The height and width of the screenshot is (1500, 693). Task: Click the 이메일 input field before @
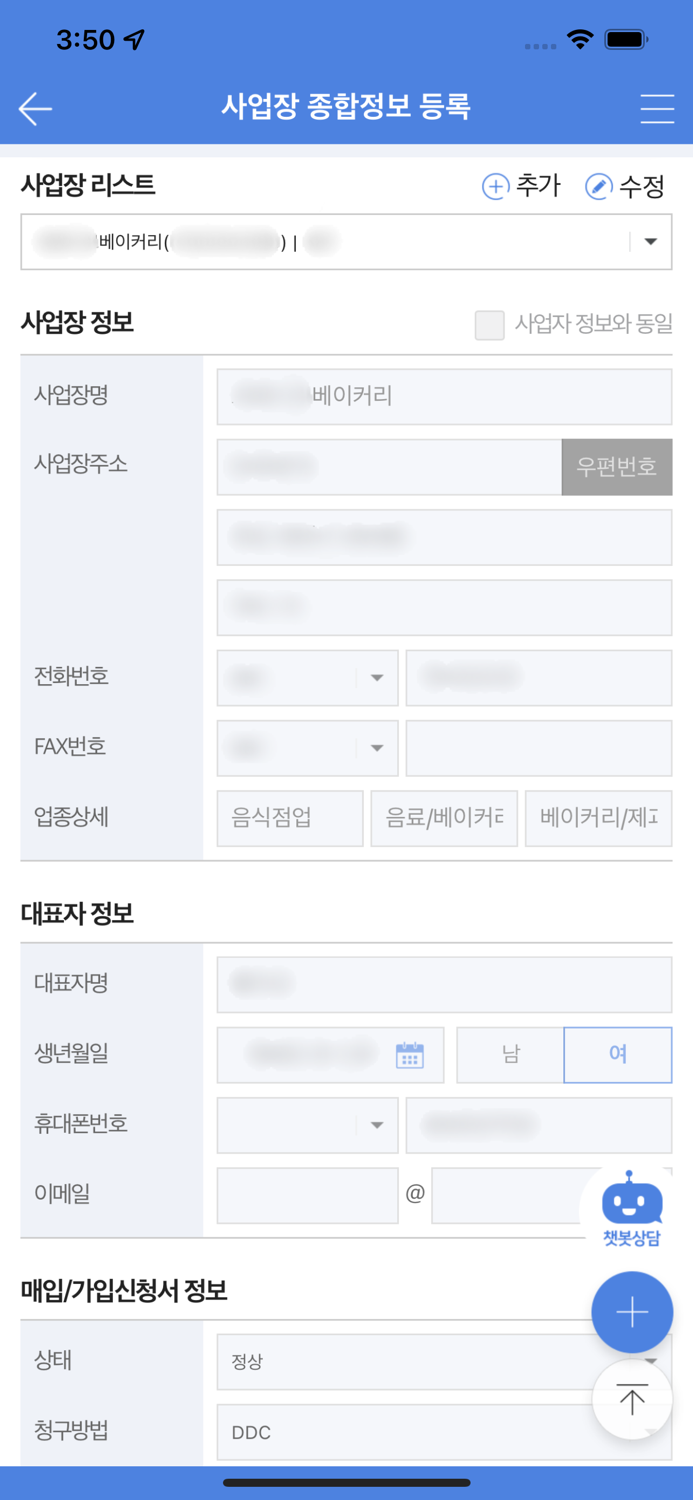(307, 1196)
